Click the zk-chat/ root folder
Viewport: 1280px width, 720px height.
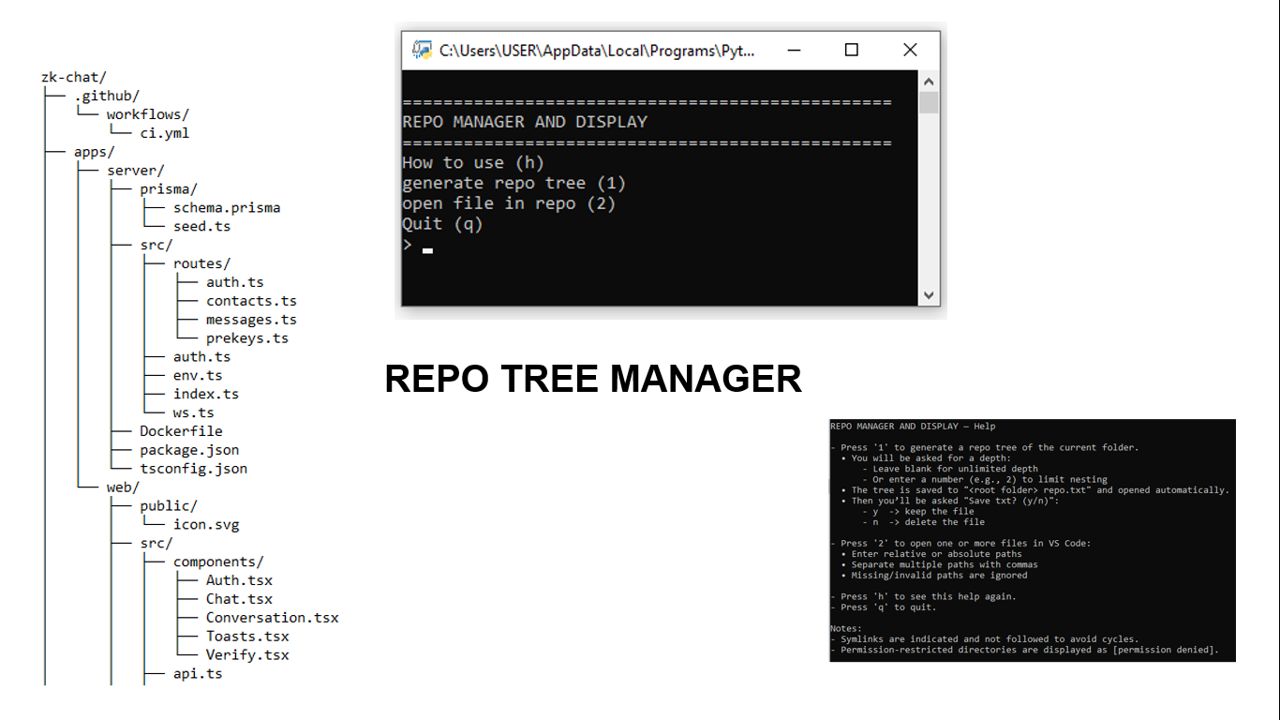74,77
